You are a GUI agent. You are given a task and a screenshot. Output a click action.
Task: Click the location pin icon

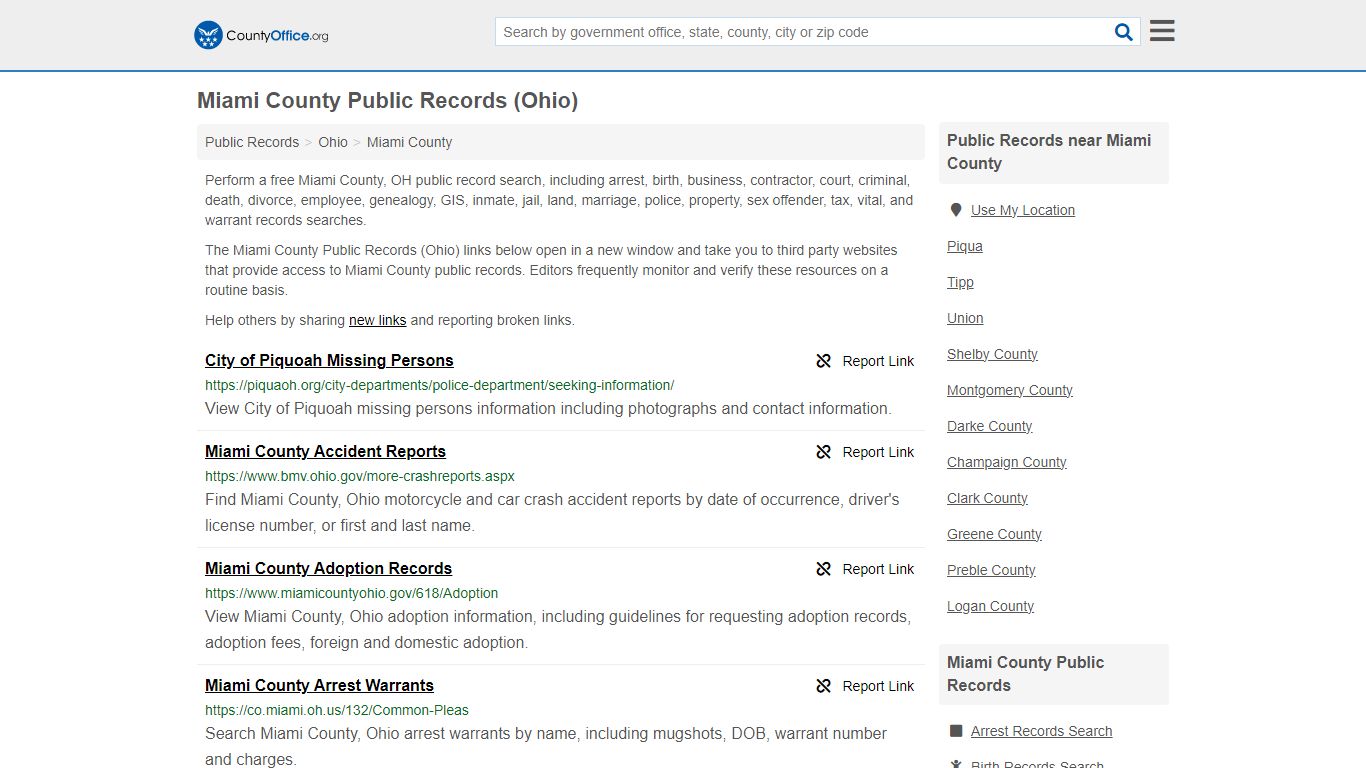coord(955,210)
